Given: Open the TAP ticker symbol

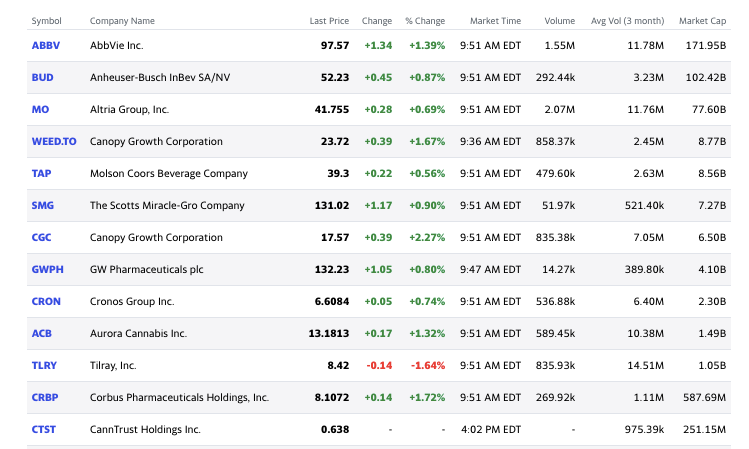Looking at the screenshot, I should click(41, 173).
